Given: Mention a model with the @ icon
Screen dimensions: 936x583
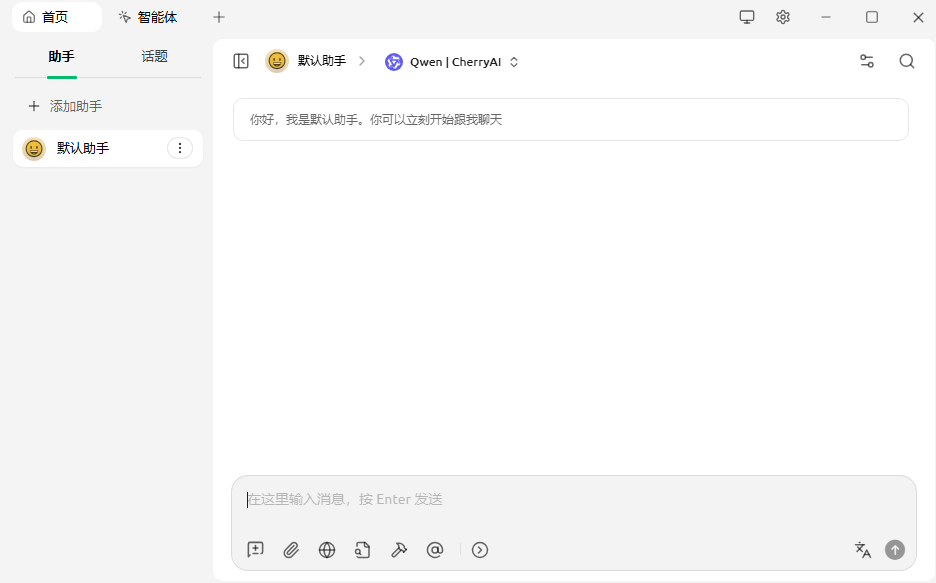Looking at the screenshot, I should pos(435,550).
